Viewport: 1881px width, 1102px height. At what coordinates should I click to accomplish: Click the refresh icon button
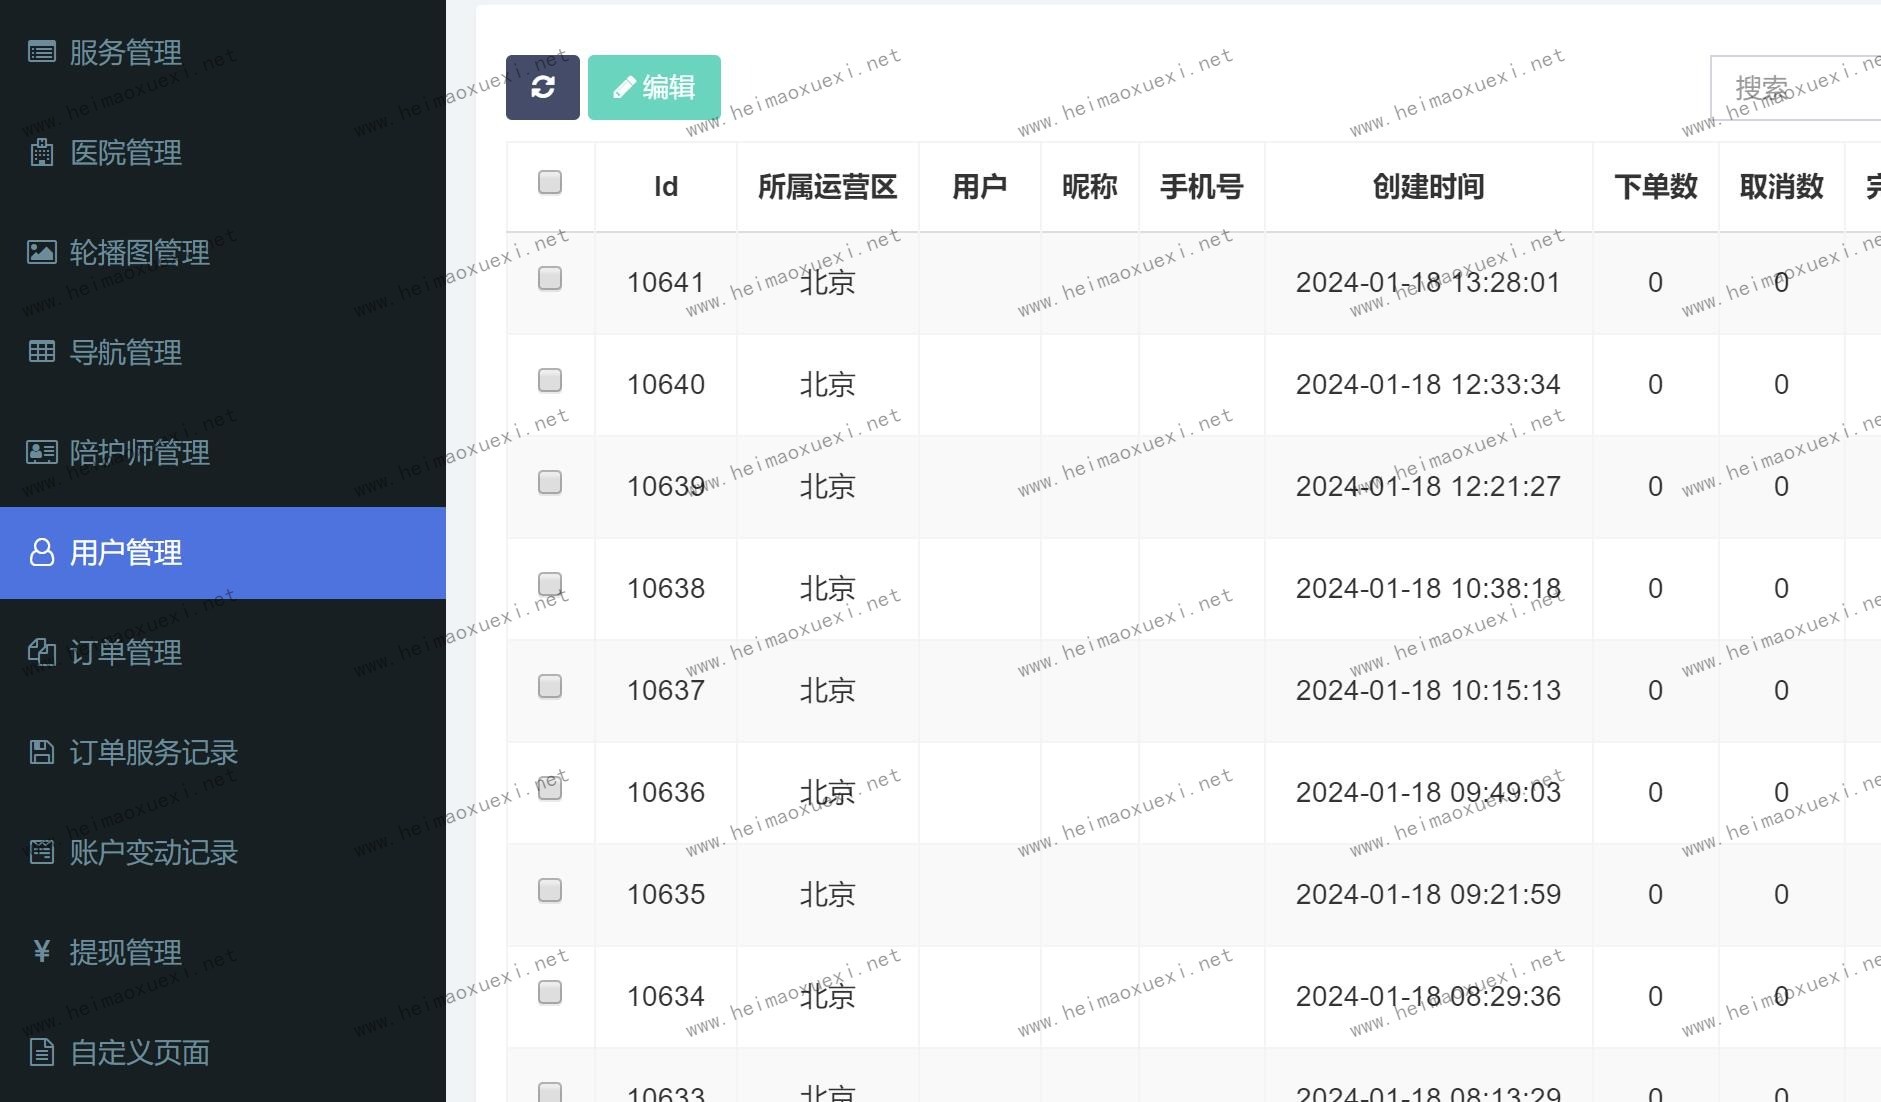pos(542,87)
